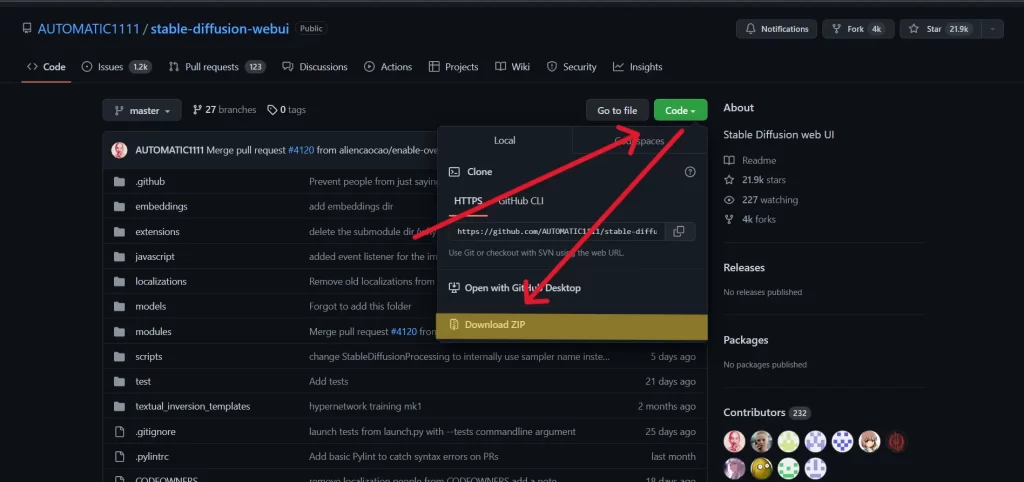Image resolution: width=1024 pixels, height=482 pixels.
Task: Click the folder icon next to embeddings
Action: pos(119,206)
